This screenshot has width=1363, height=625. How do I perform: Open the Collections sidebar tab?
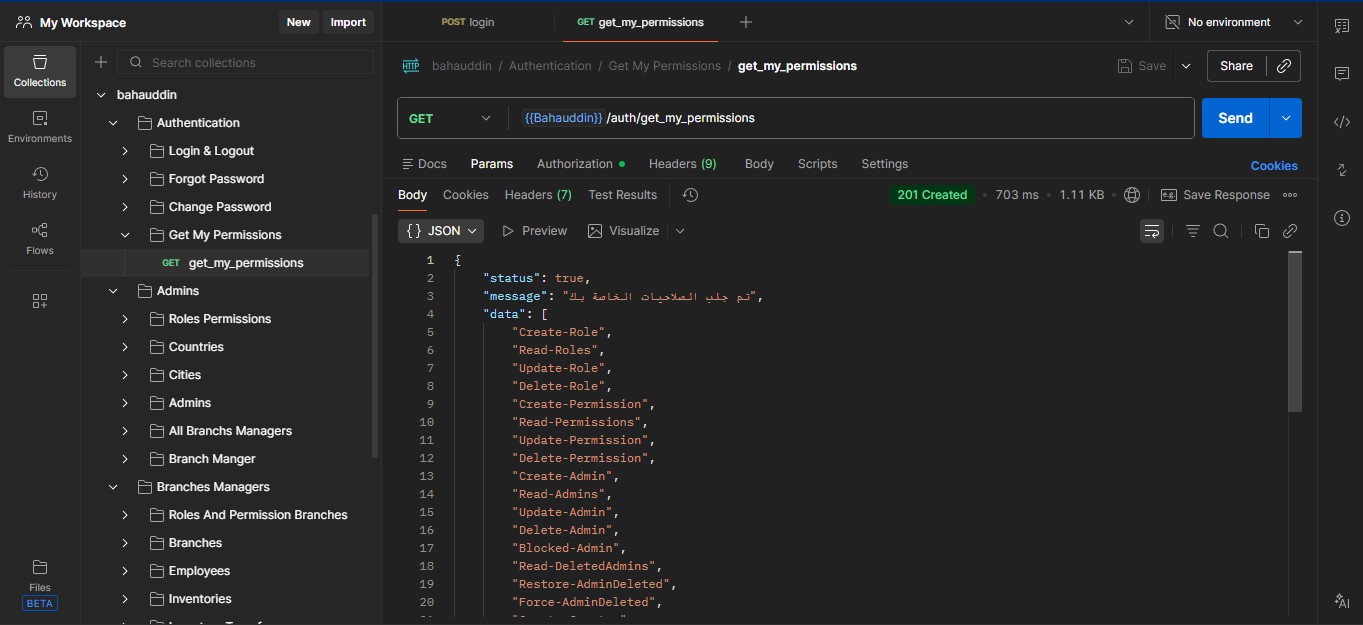click(40, 71)
